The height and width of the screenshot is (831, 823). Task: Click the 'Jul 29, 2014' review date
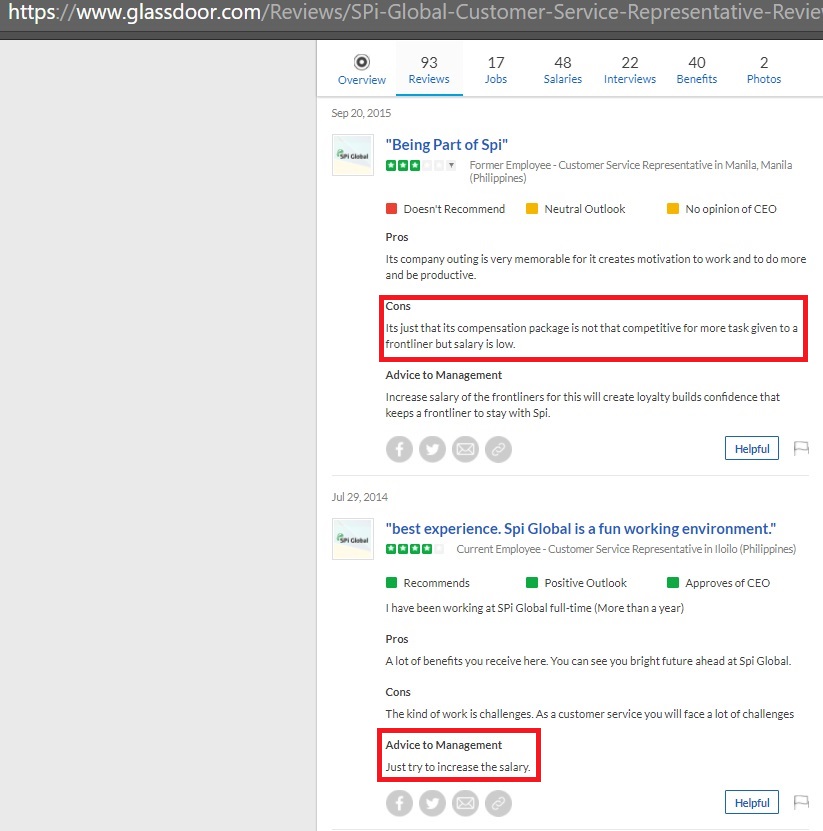point(359,497)
